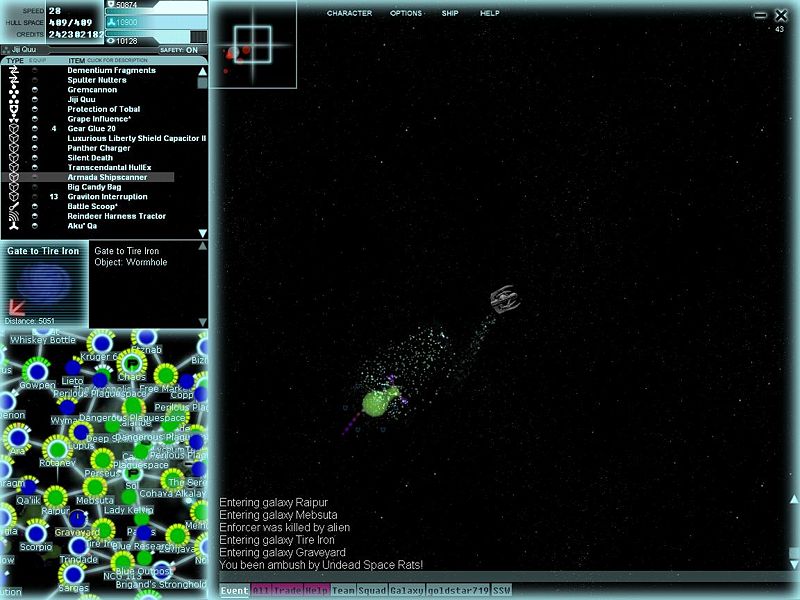
Task: Click the radar minimap display
Action: click(x=253, y=44)
